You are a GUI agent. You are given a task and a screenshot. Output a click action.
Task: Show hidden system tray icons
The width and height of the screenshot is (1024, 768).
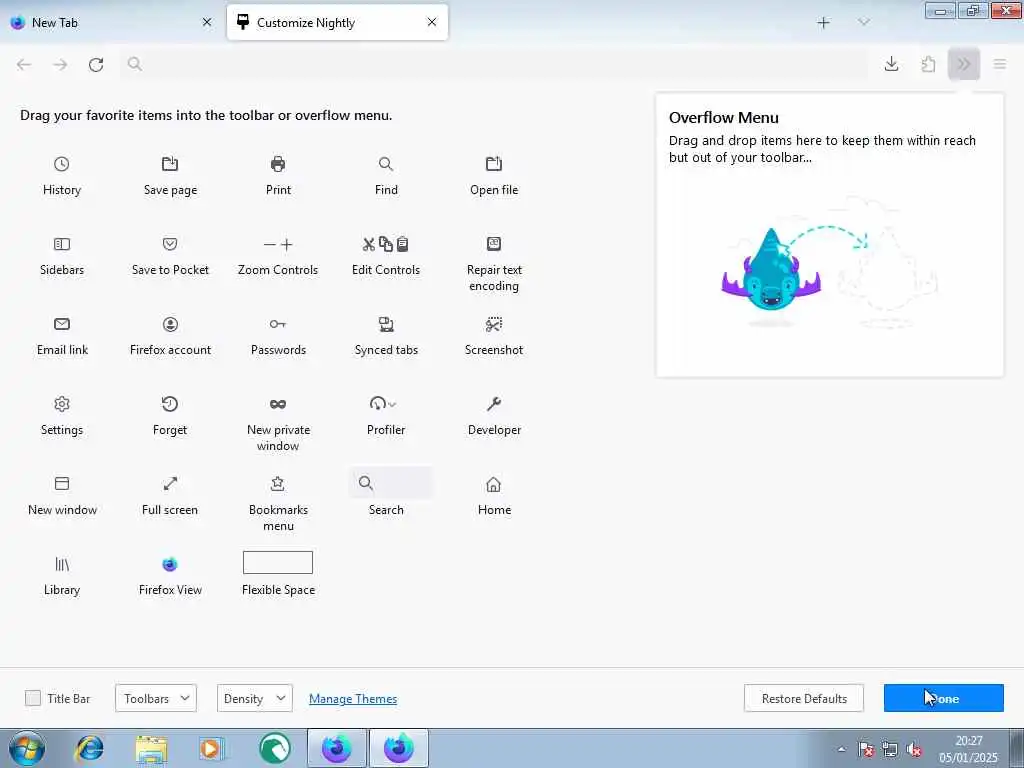(x=841, y=749)
